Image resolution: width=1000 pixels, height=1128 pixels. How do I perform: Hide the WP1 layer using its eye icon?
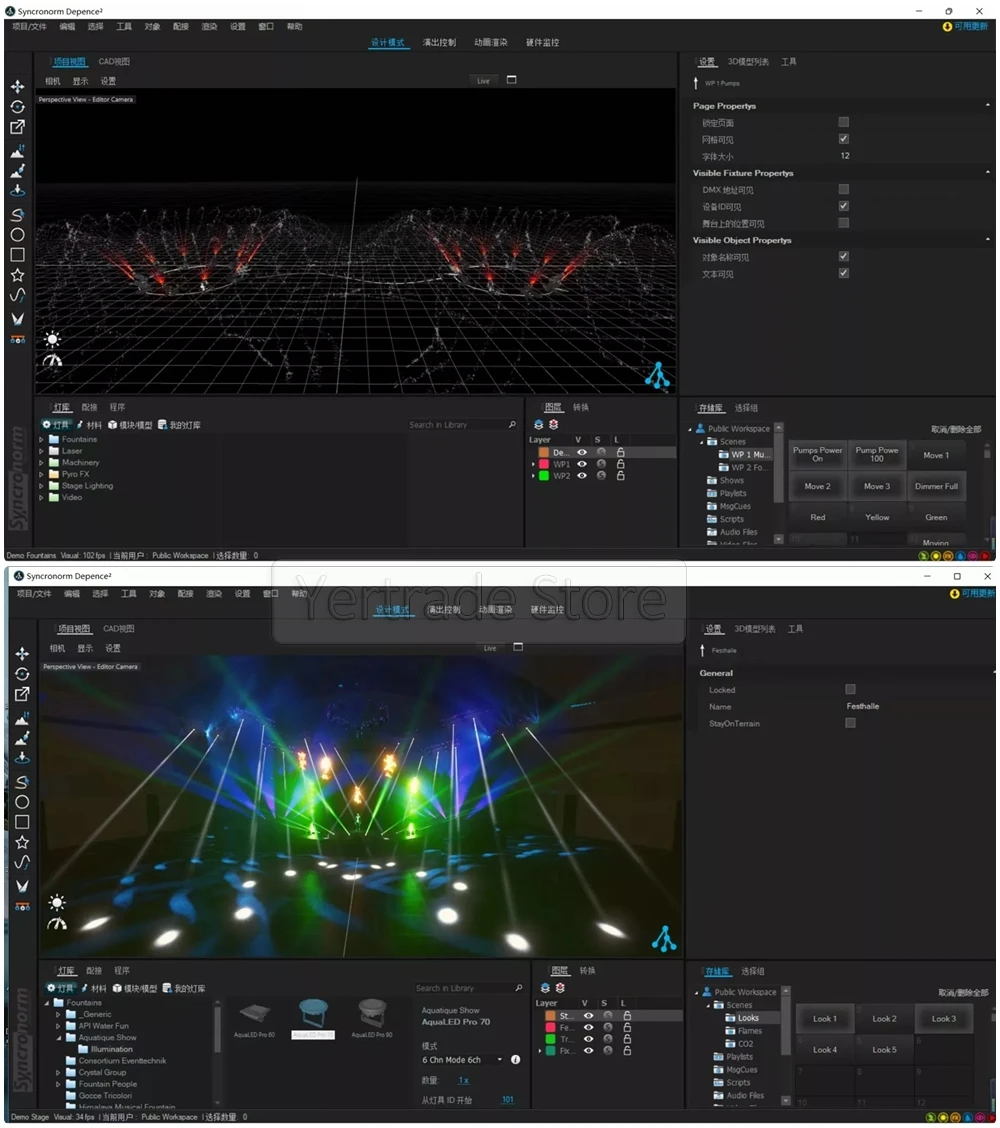click(582, 464)
